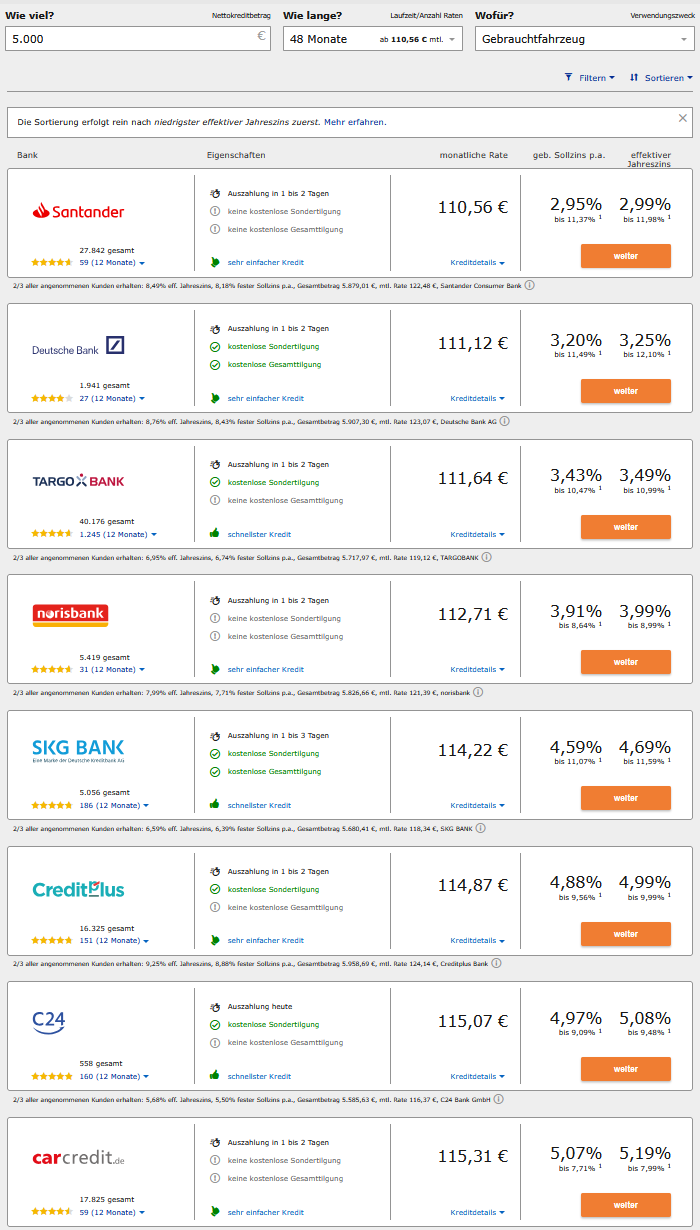Click the thumbs-up 'schnellster Kredit' icon for SKG BANK
Screen dimensions: 700x1230
click(214, 804)
